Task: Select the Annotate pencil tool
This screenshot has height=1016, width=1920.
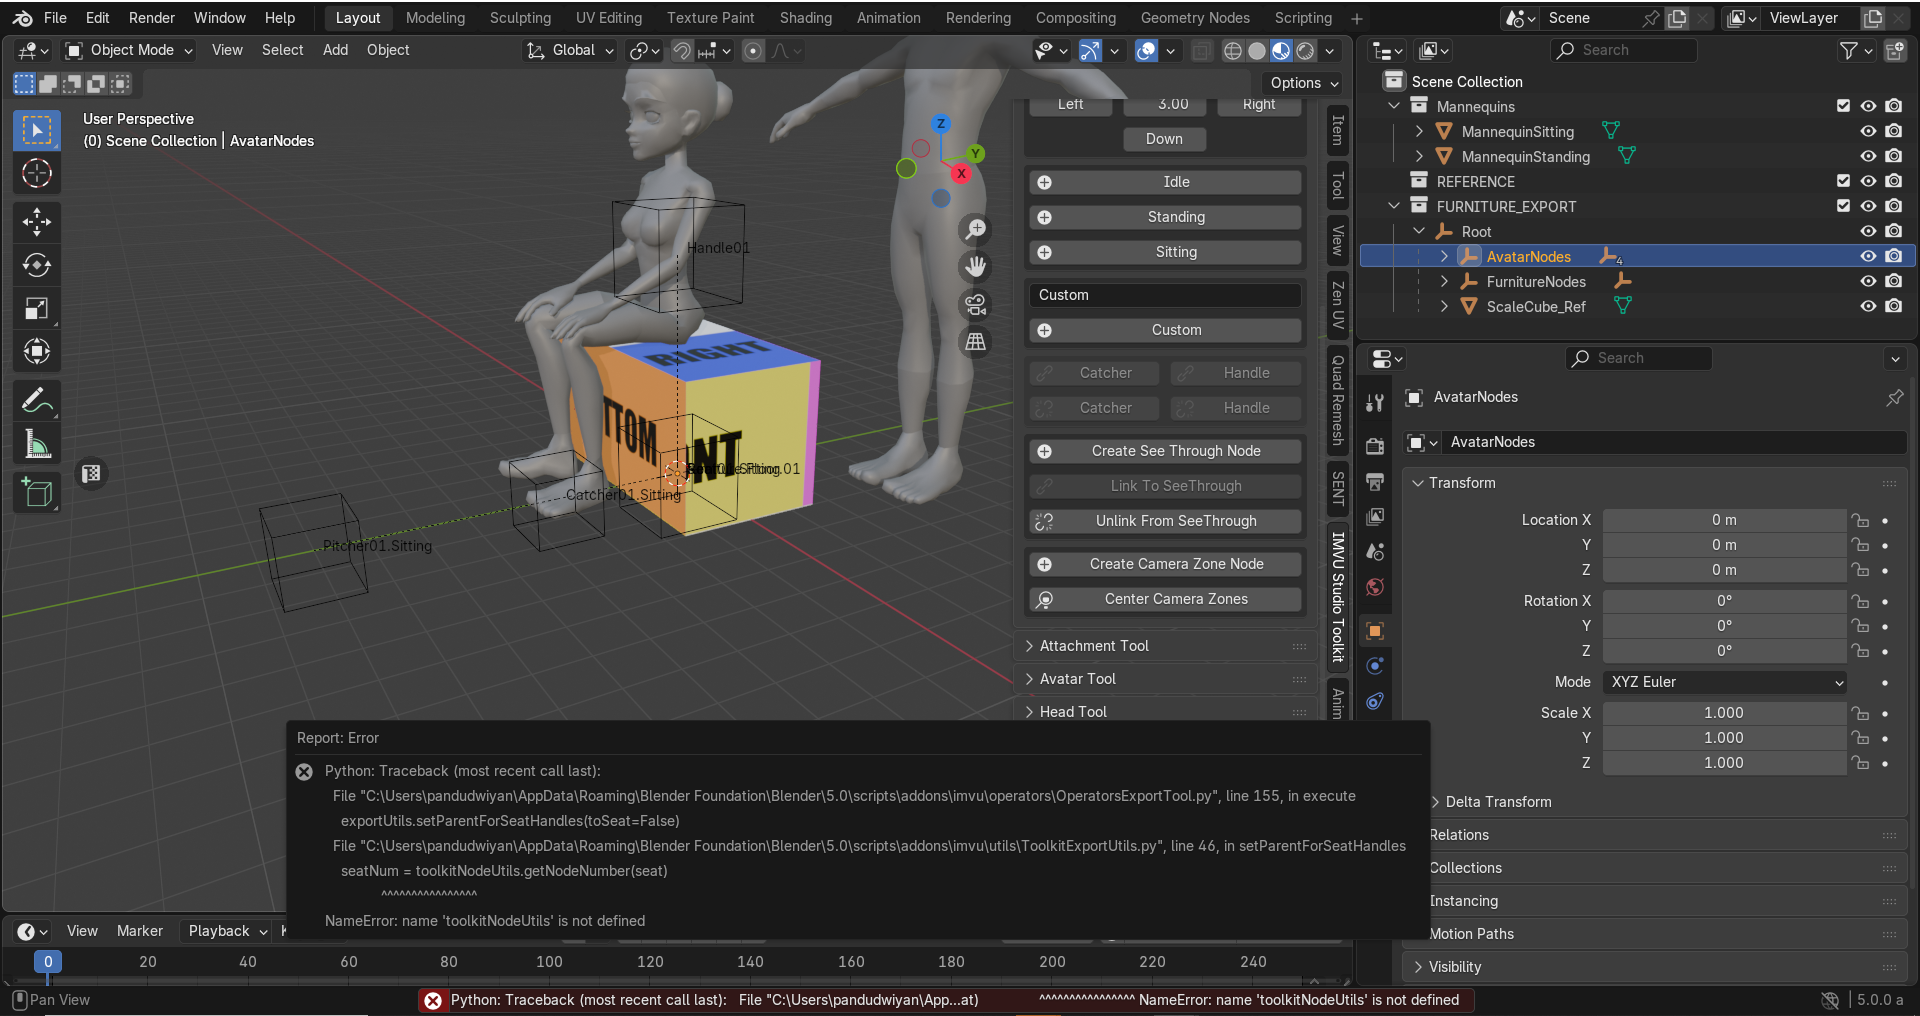Action: coord(37,400)
